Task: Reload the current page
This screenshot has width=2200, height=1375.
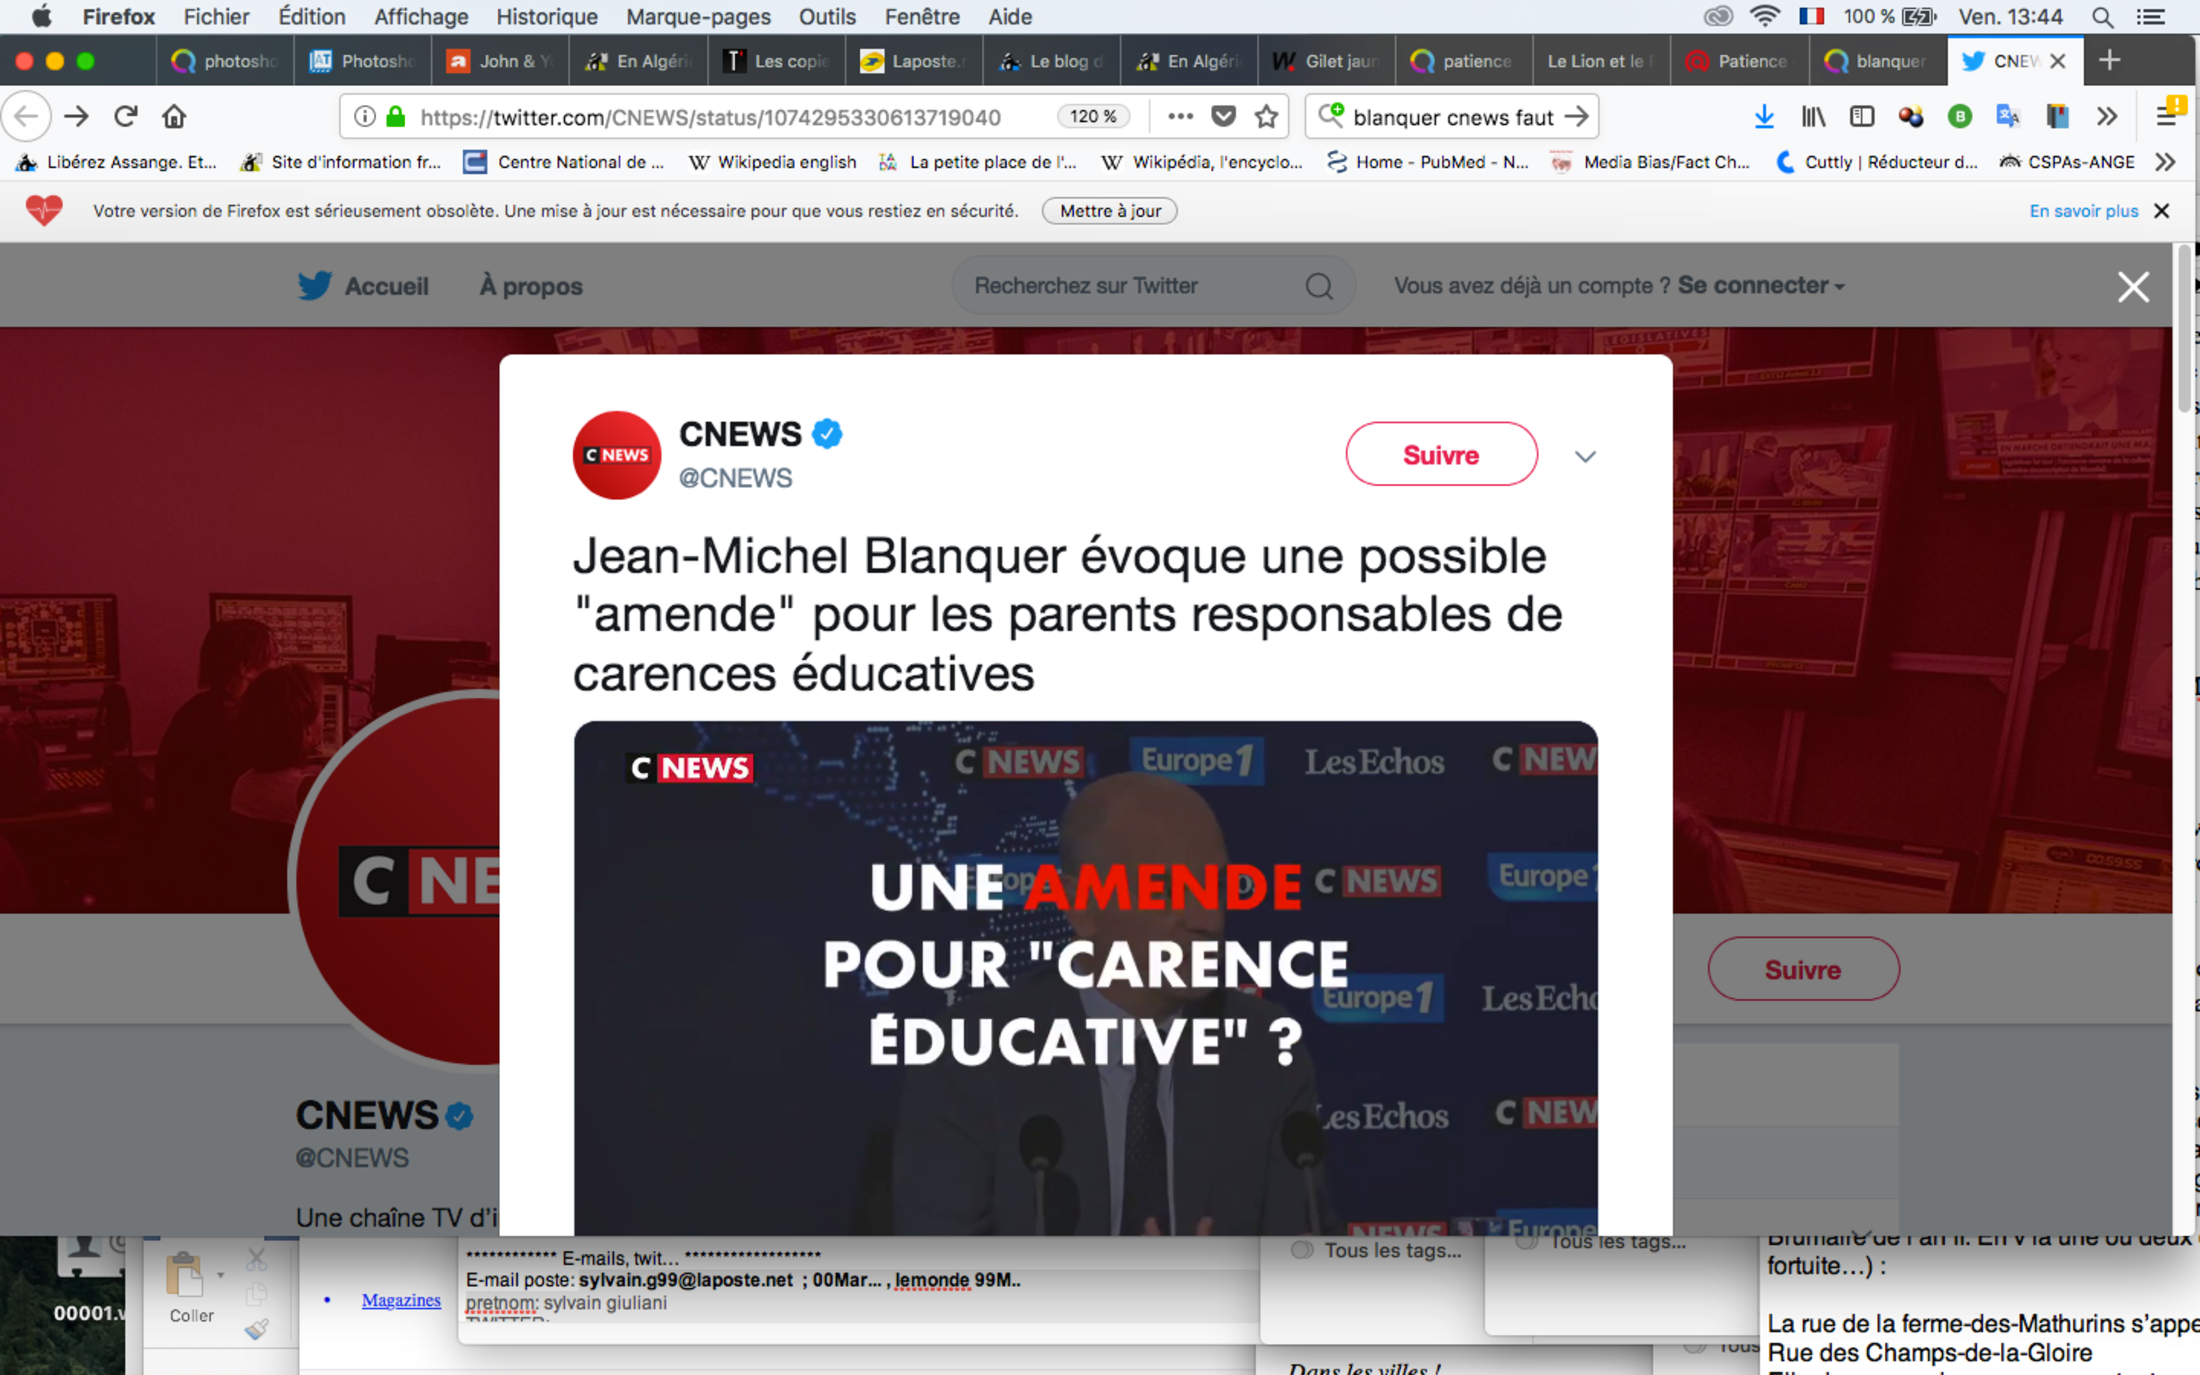Action: click(x=125, y=117)
